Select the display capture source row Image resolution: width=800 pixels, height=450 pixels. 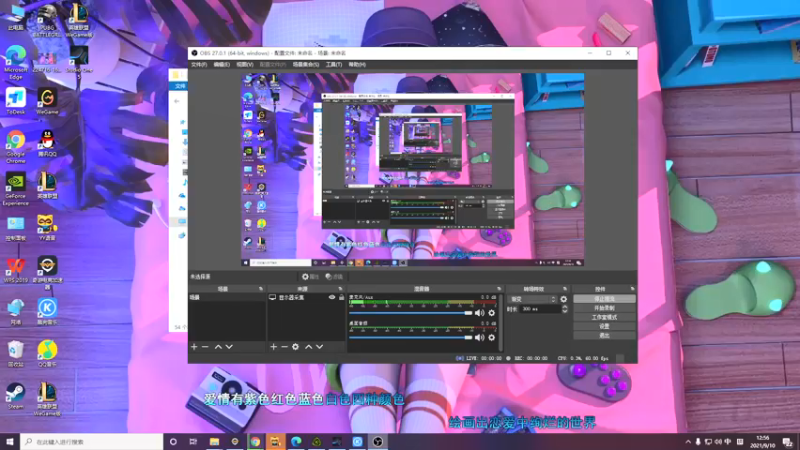(306, 297)
